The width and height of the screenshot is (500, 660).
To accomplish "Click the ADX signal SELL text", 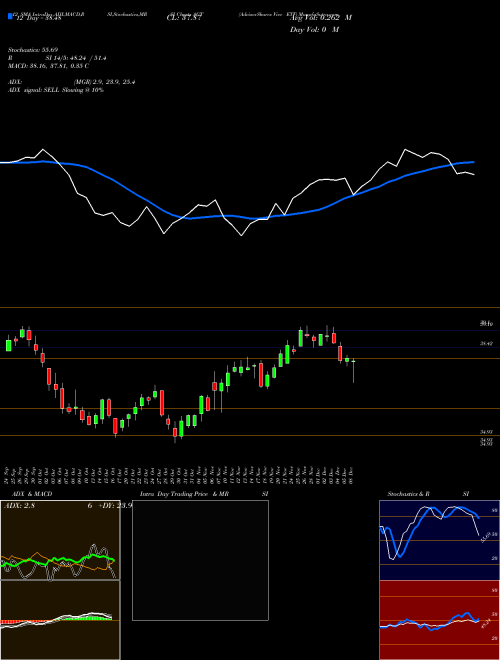I will (56, 90).
